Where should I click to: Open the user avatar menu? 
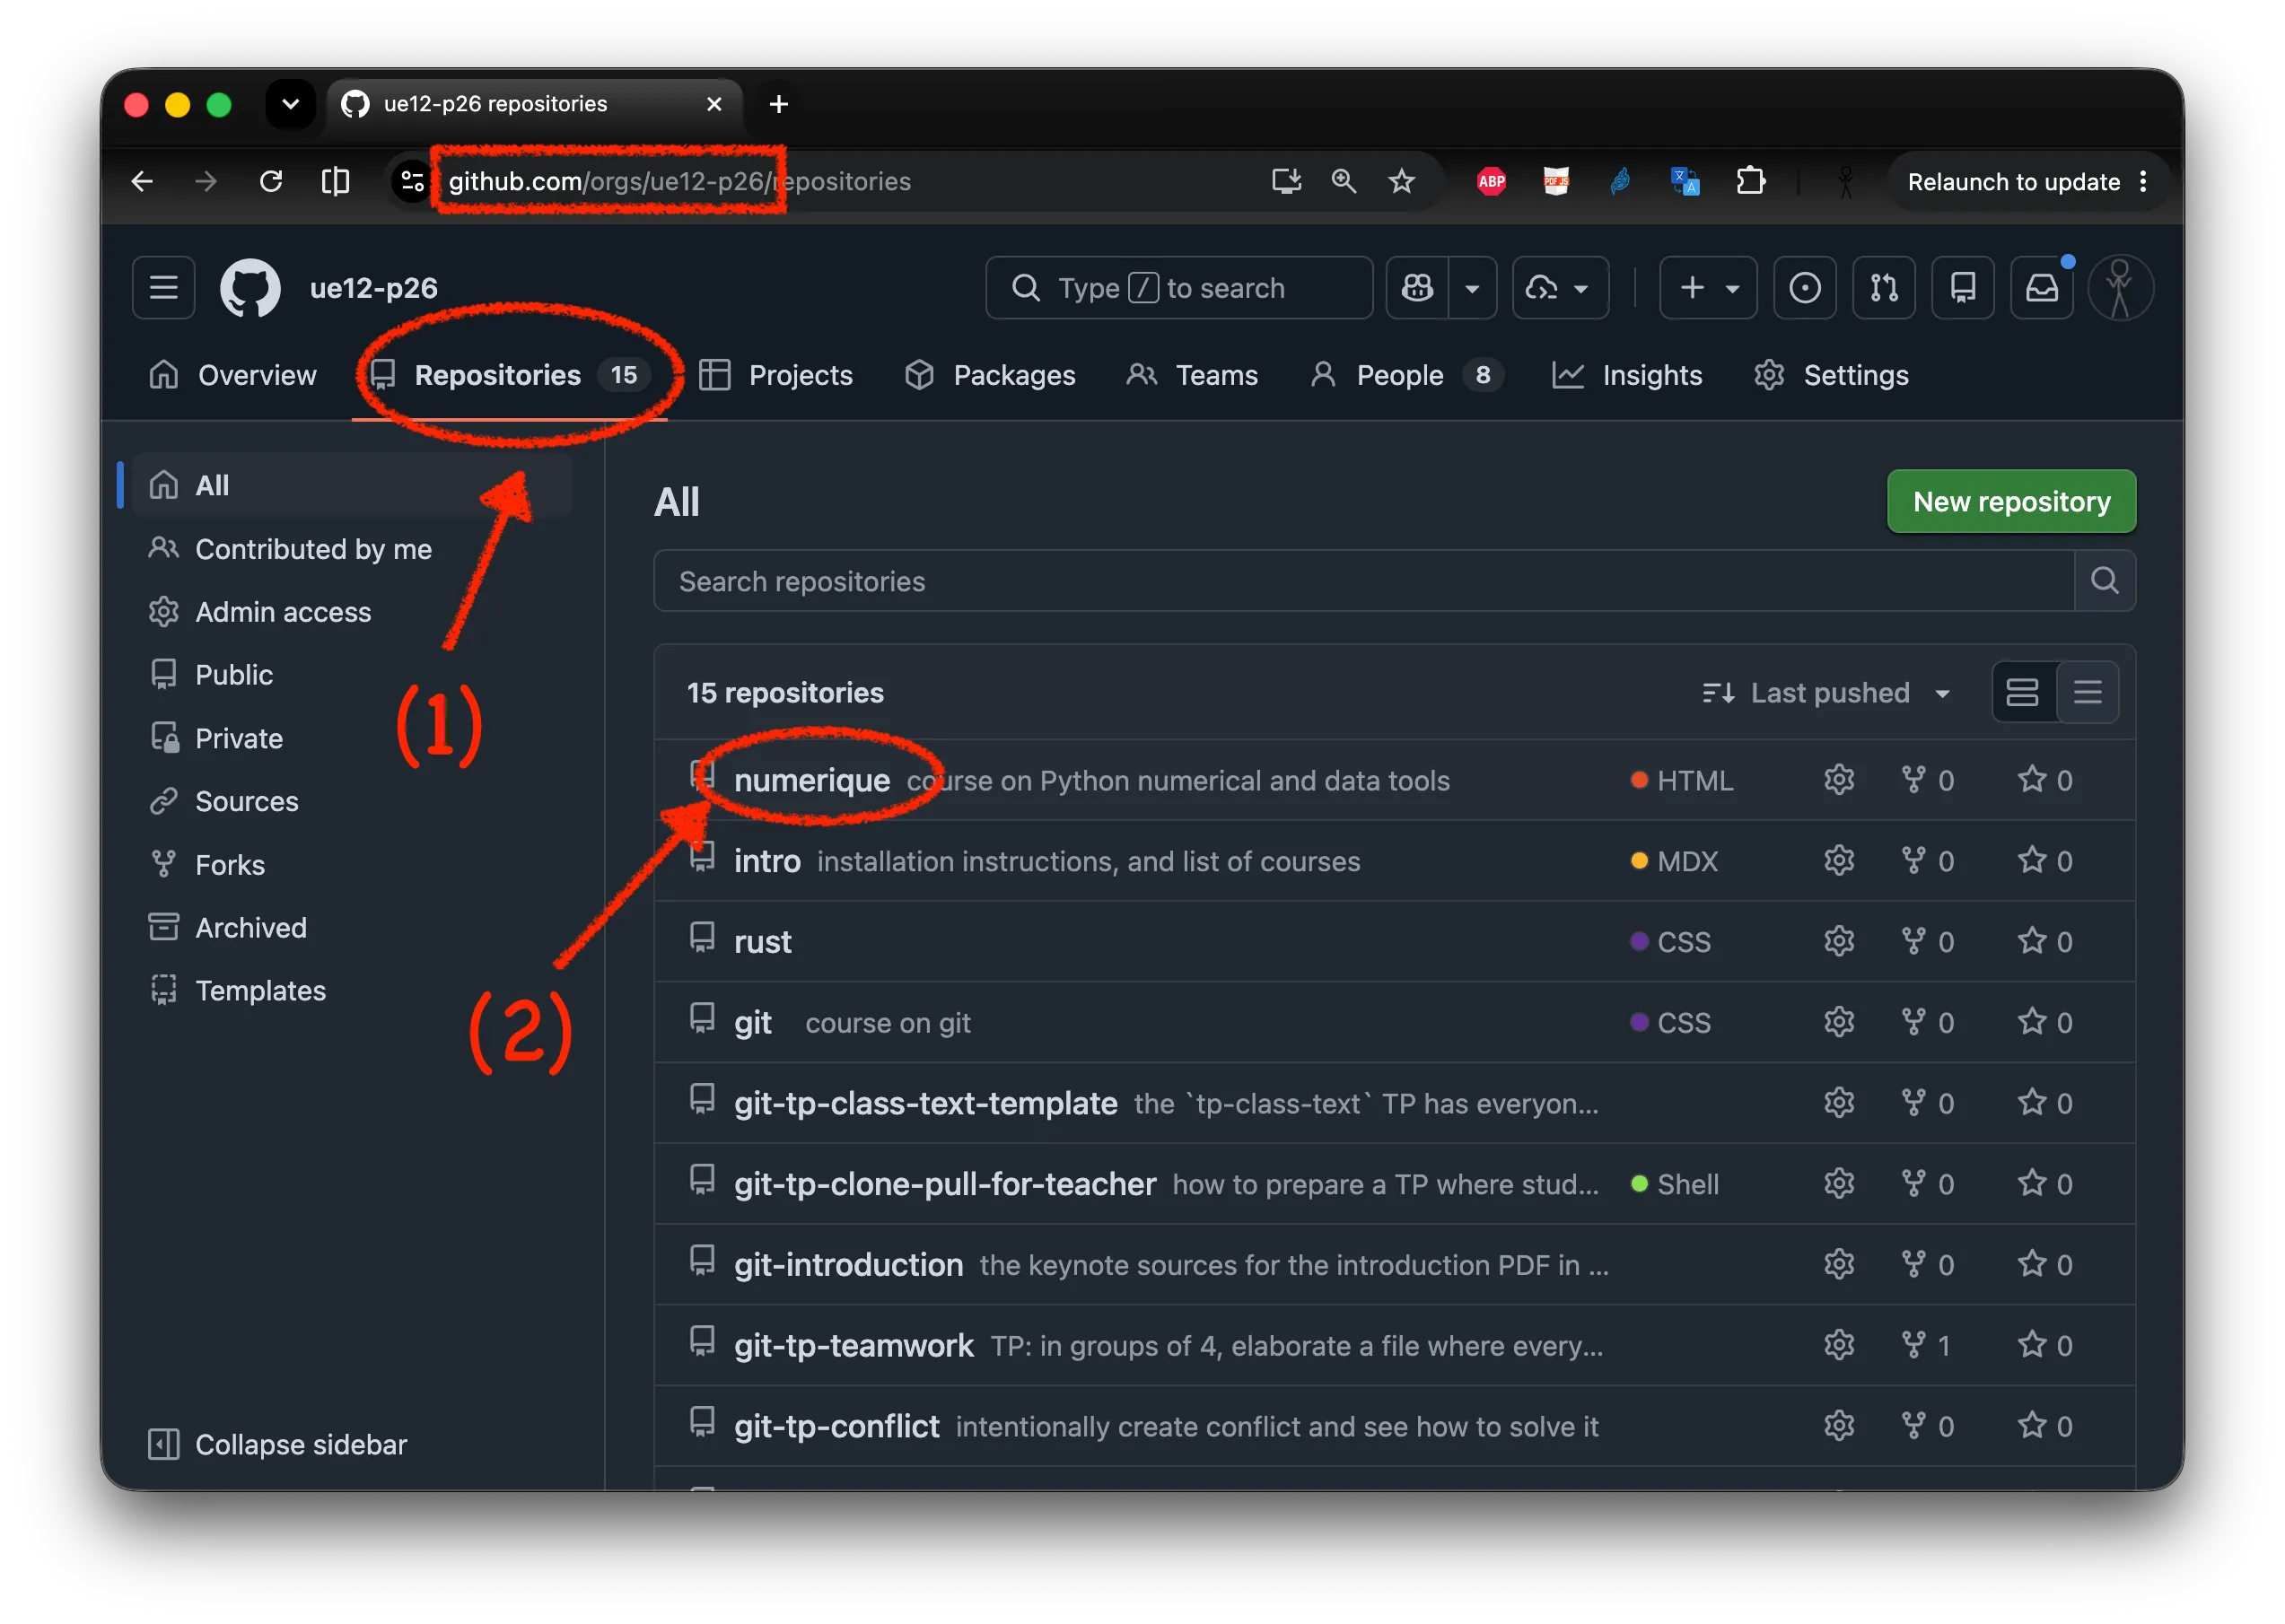pos(2119,288)
